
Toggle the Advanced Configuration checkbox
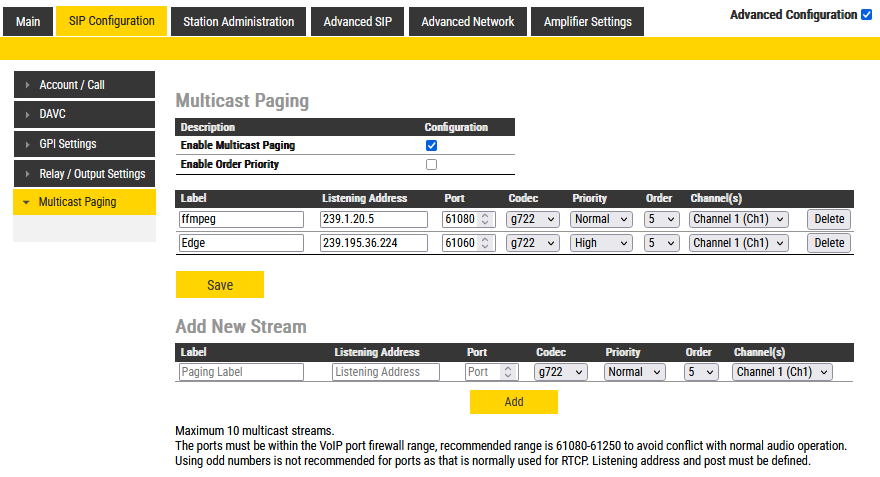click(x=866, y=15)
